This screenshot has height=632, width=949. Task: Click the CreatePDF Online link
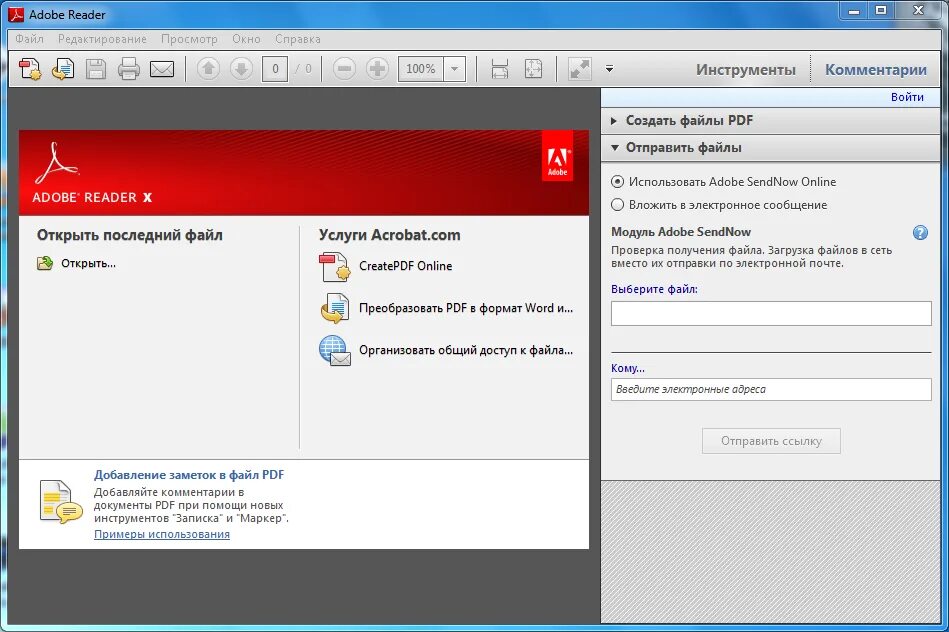406,266
